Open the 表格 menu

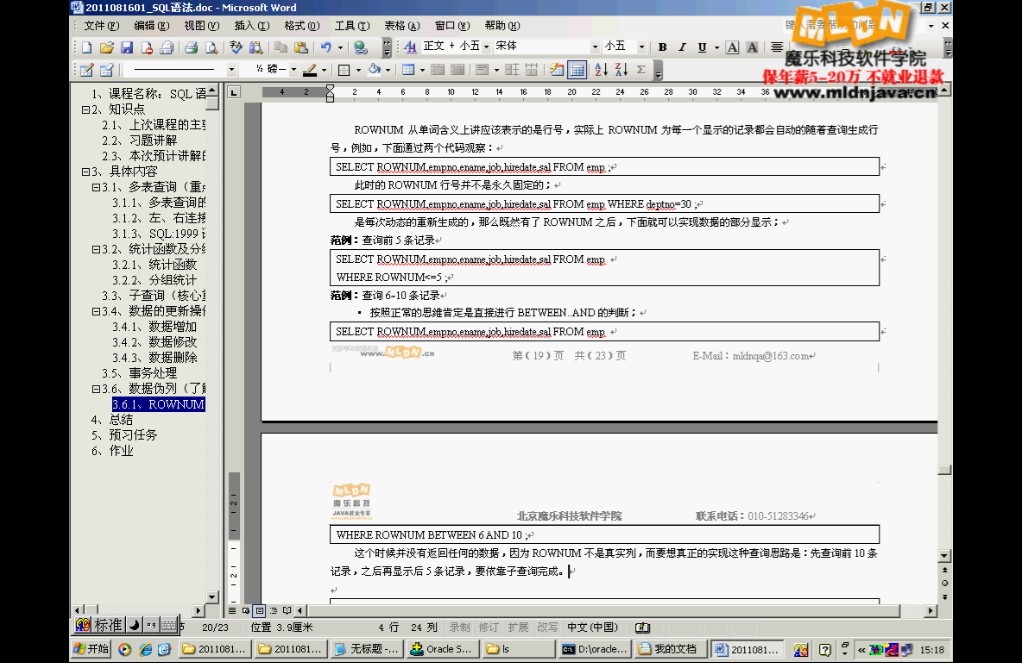(x=402, y=25)
